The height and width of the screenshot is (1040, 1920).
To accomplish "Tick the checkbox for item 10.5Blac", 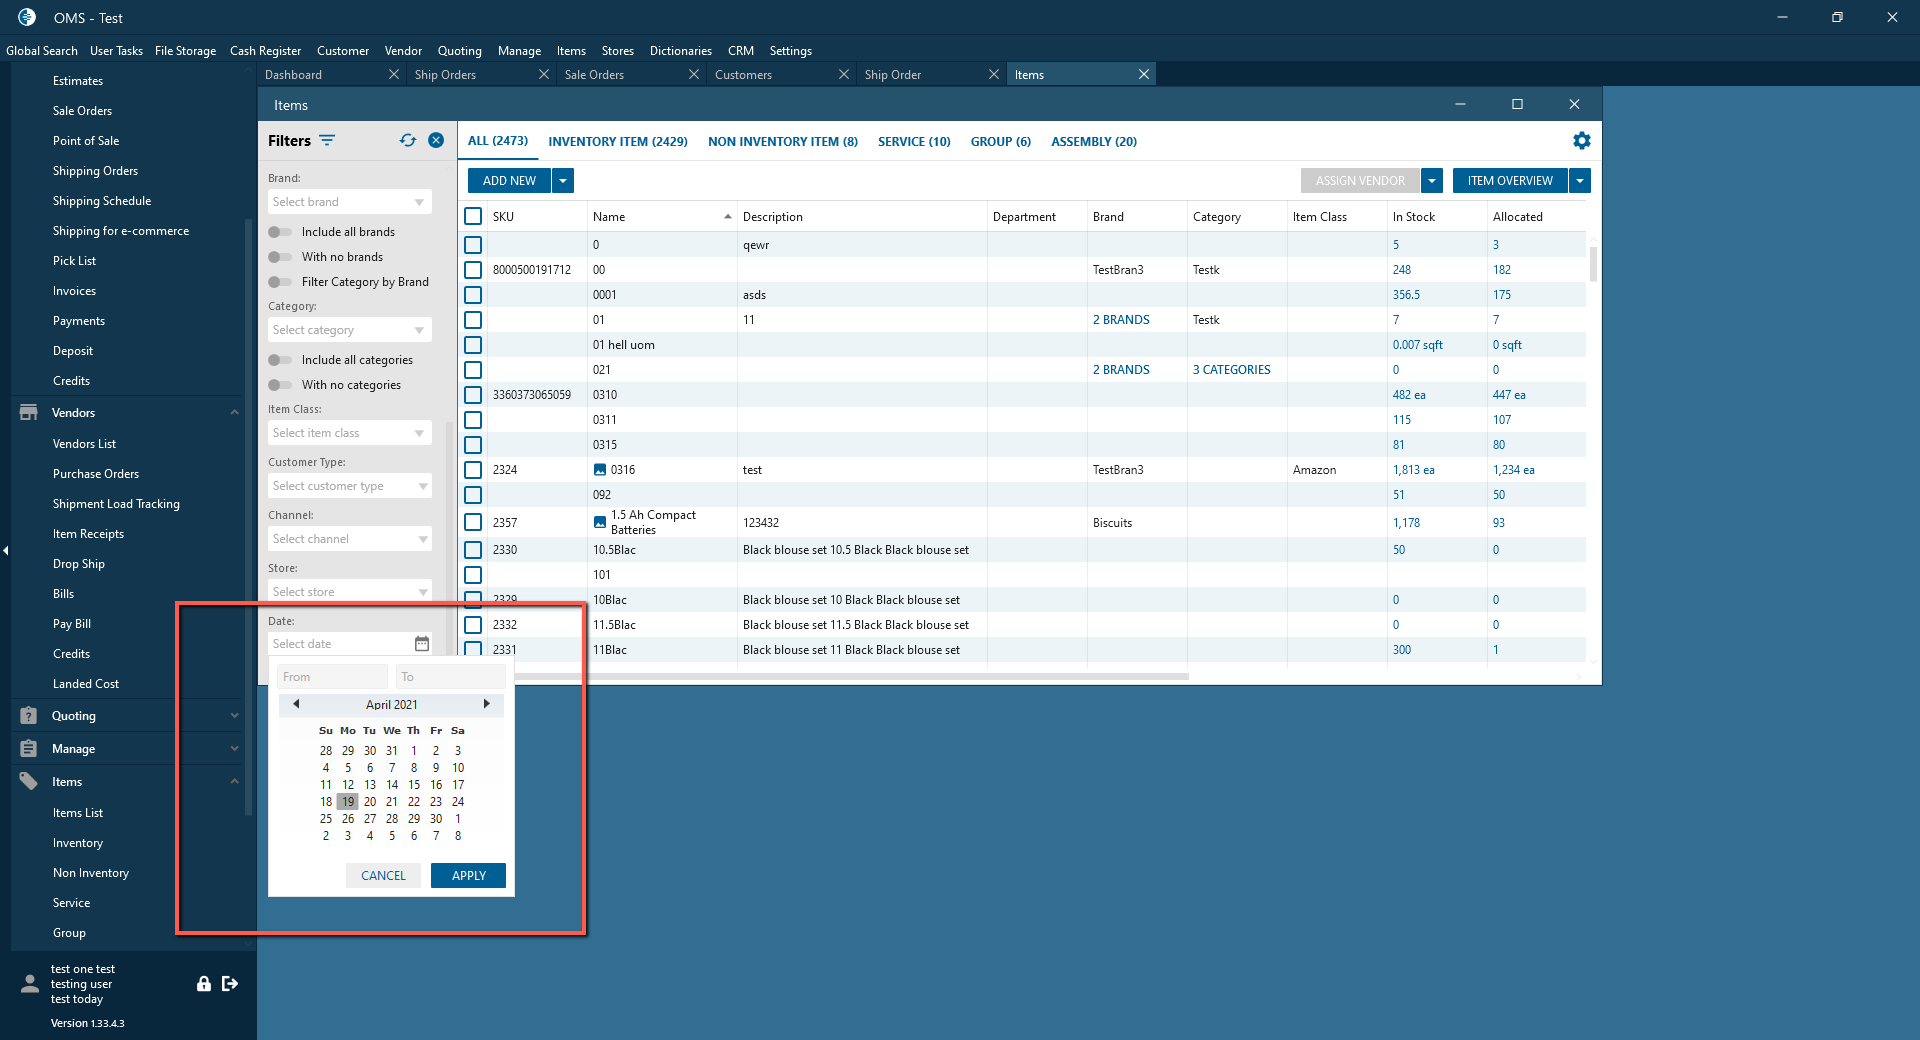I will (473, 550).
